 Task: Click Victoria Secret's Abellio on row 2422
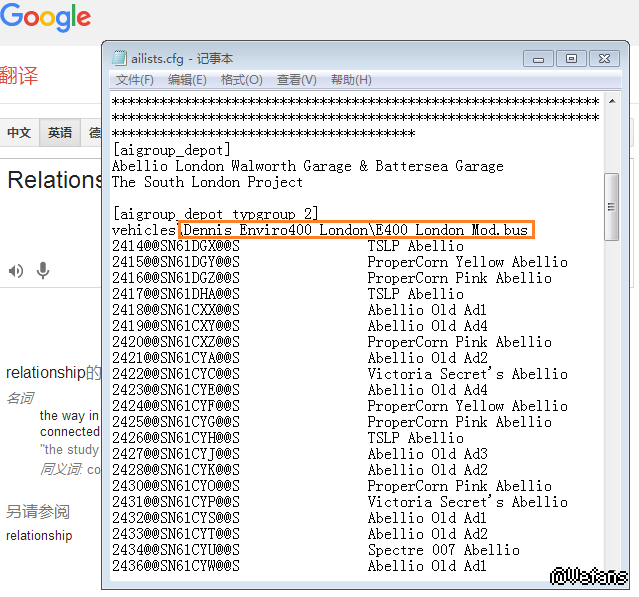pos(467,374)
